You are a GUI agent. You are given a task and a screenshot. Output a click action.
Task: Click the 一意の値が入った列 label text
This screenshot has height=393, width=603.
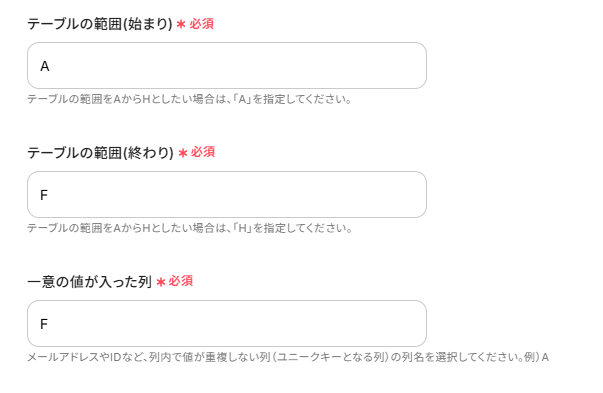click(x=90, y=282)
